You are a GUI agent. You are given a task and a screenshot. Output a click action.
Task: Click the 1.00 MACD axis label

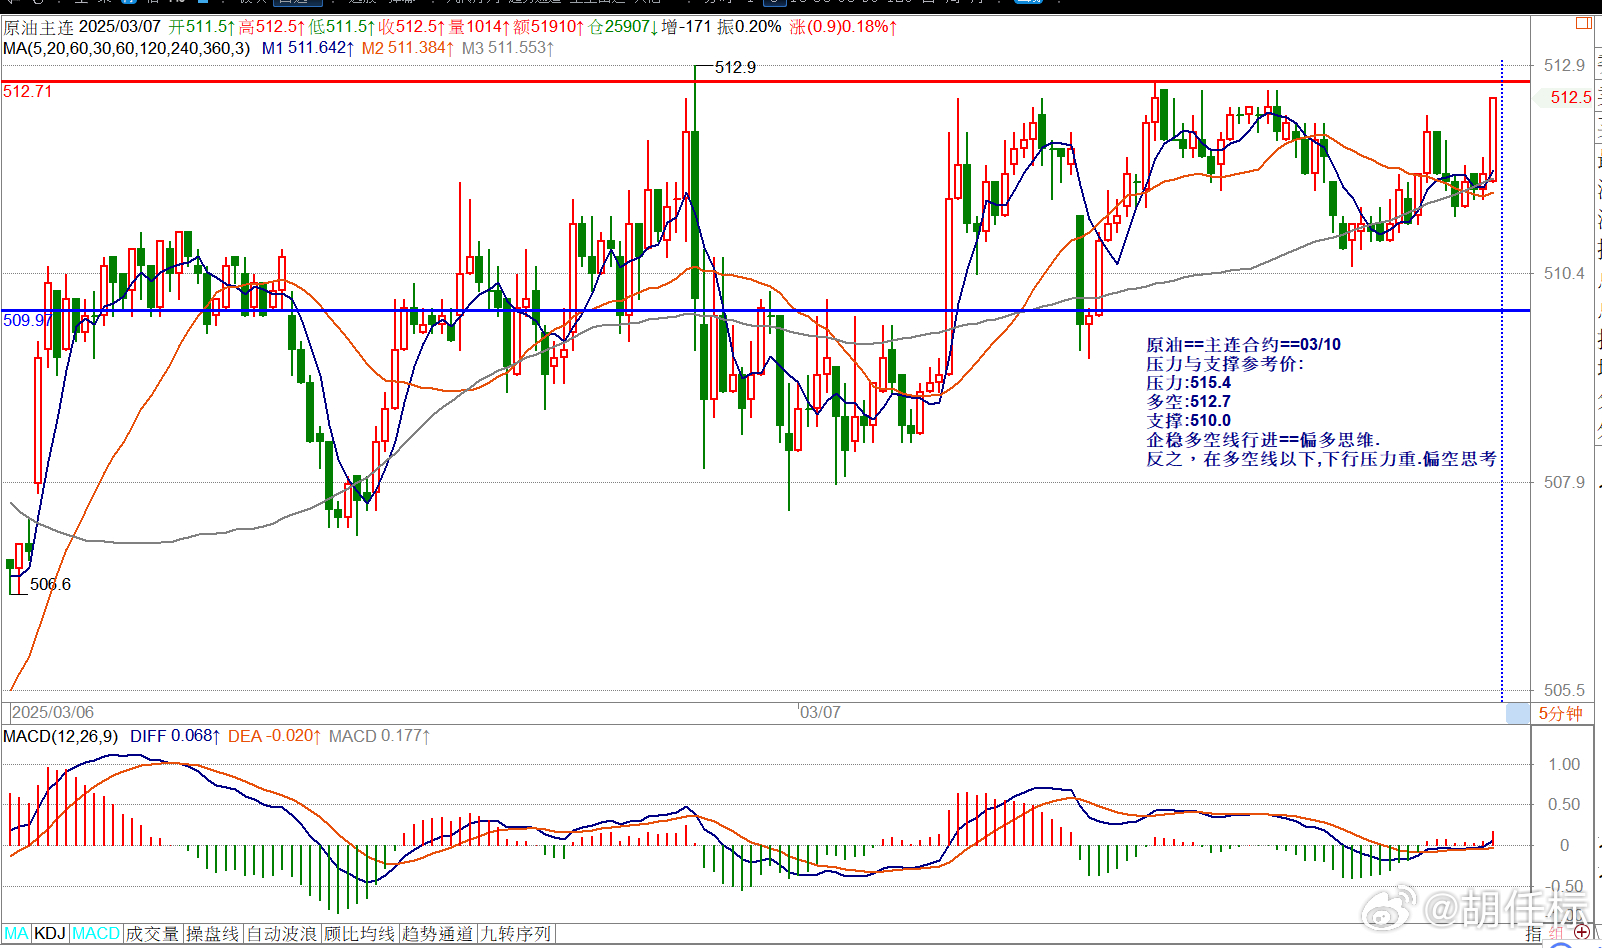point(1564,764)
